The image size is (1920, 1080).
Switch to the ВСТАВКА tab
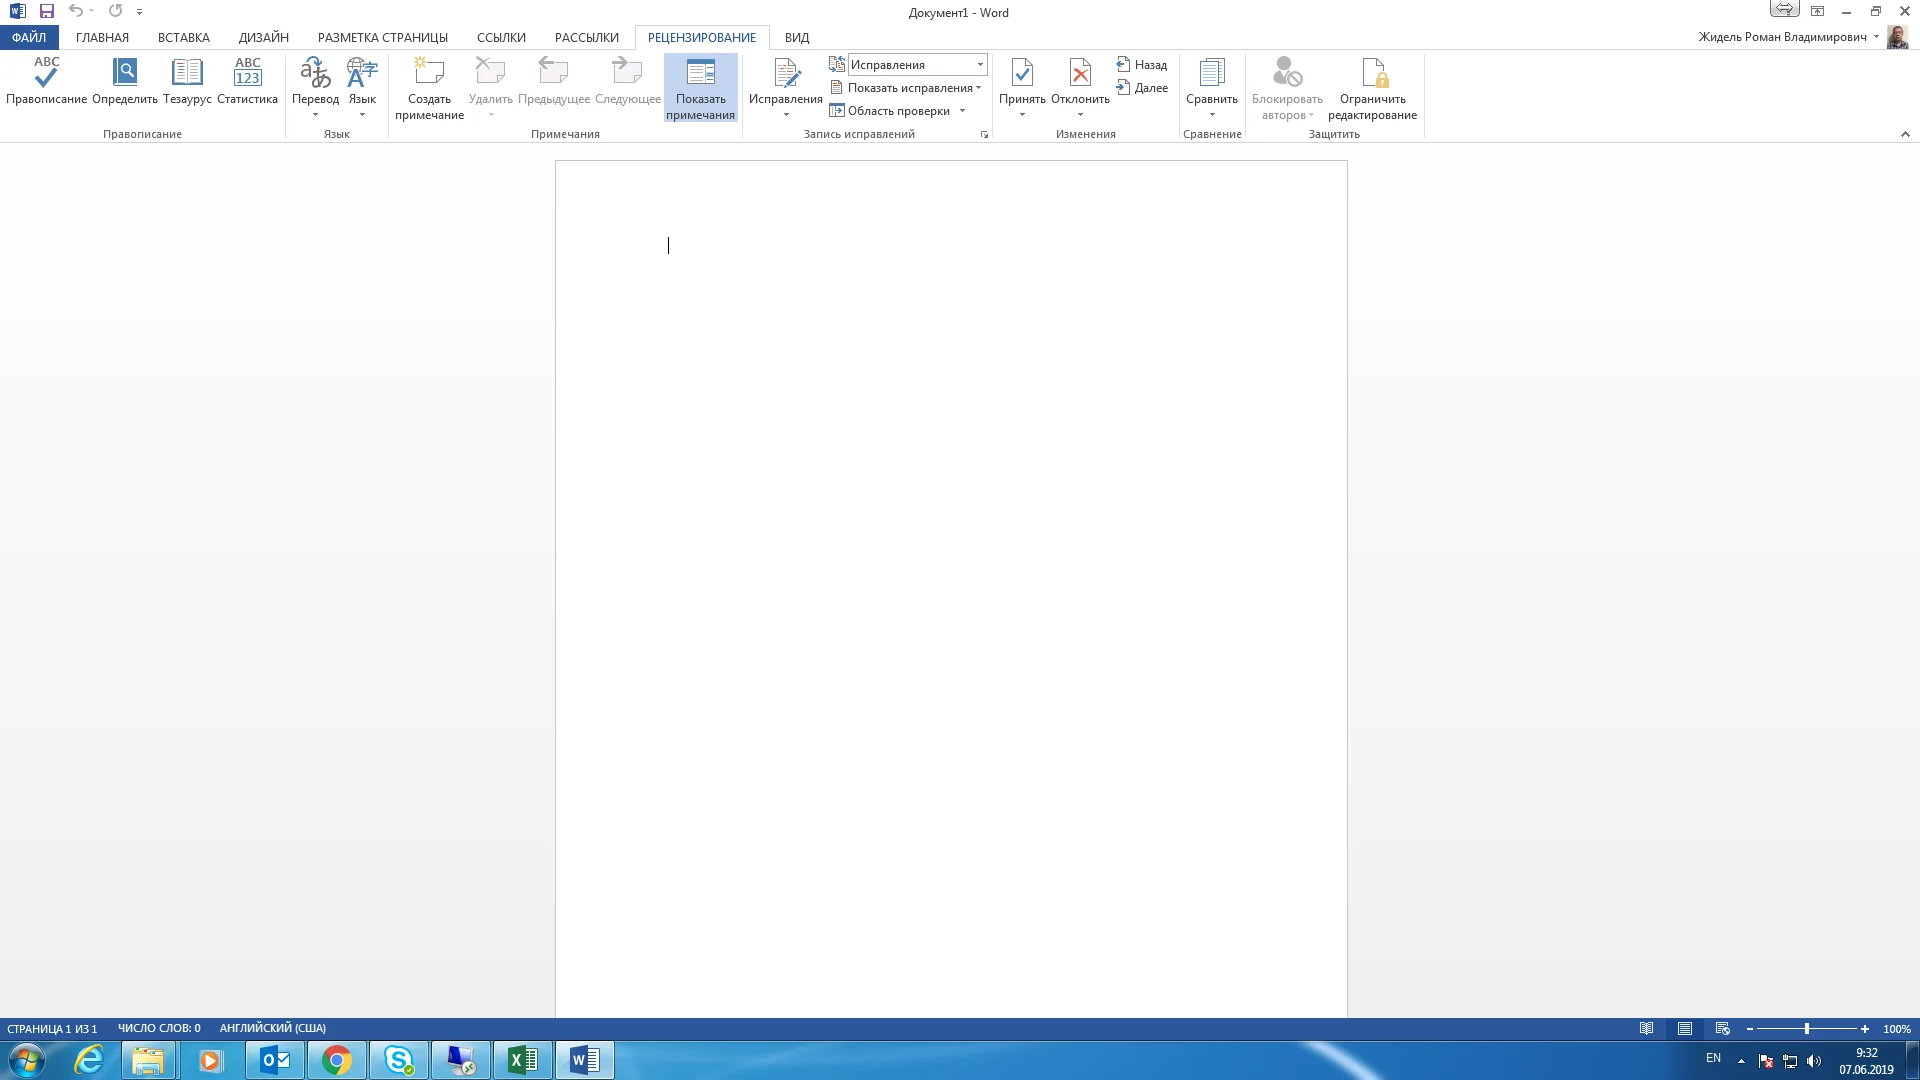tap(183, 37)
